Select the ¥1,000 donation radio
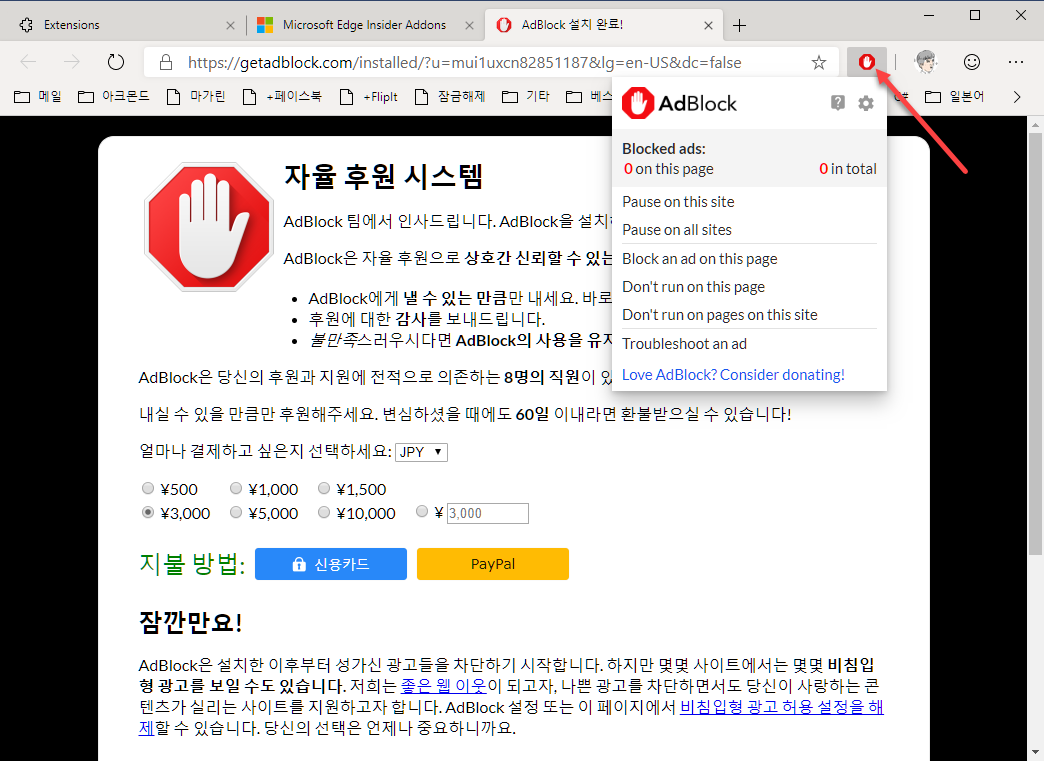Viewport: 1044px width, 761px height. (236, 489)
